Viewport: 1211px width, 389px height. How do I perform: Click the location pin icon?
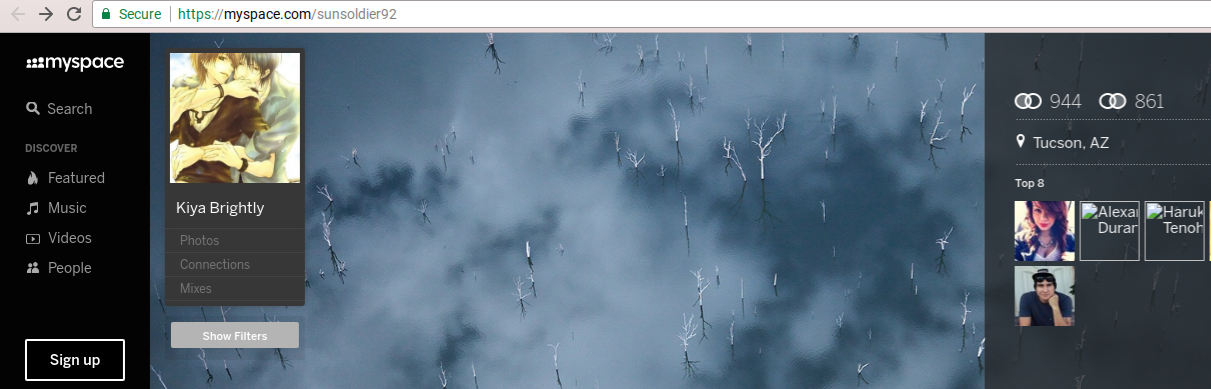click(1021, 142)
